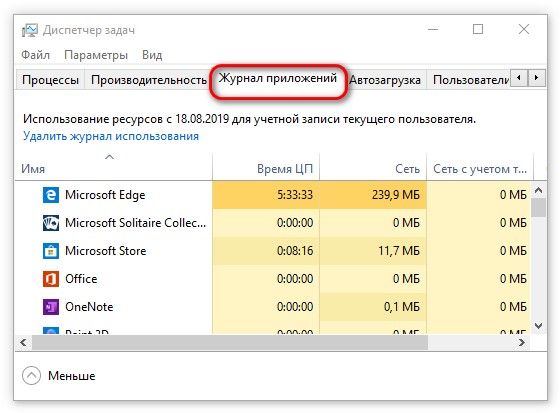Open the Вид menu
Image resolution: width=560 pixels, height=413 pixels.
[152, 55]
